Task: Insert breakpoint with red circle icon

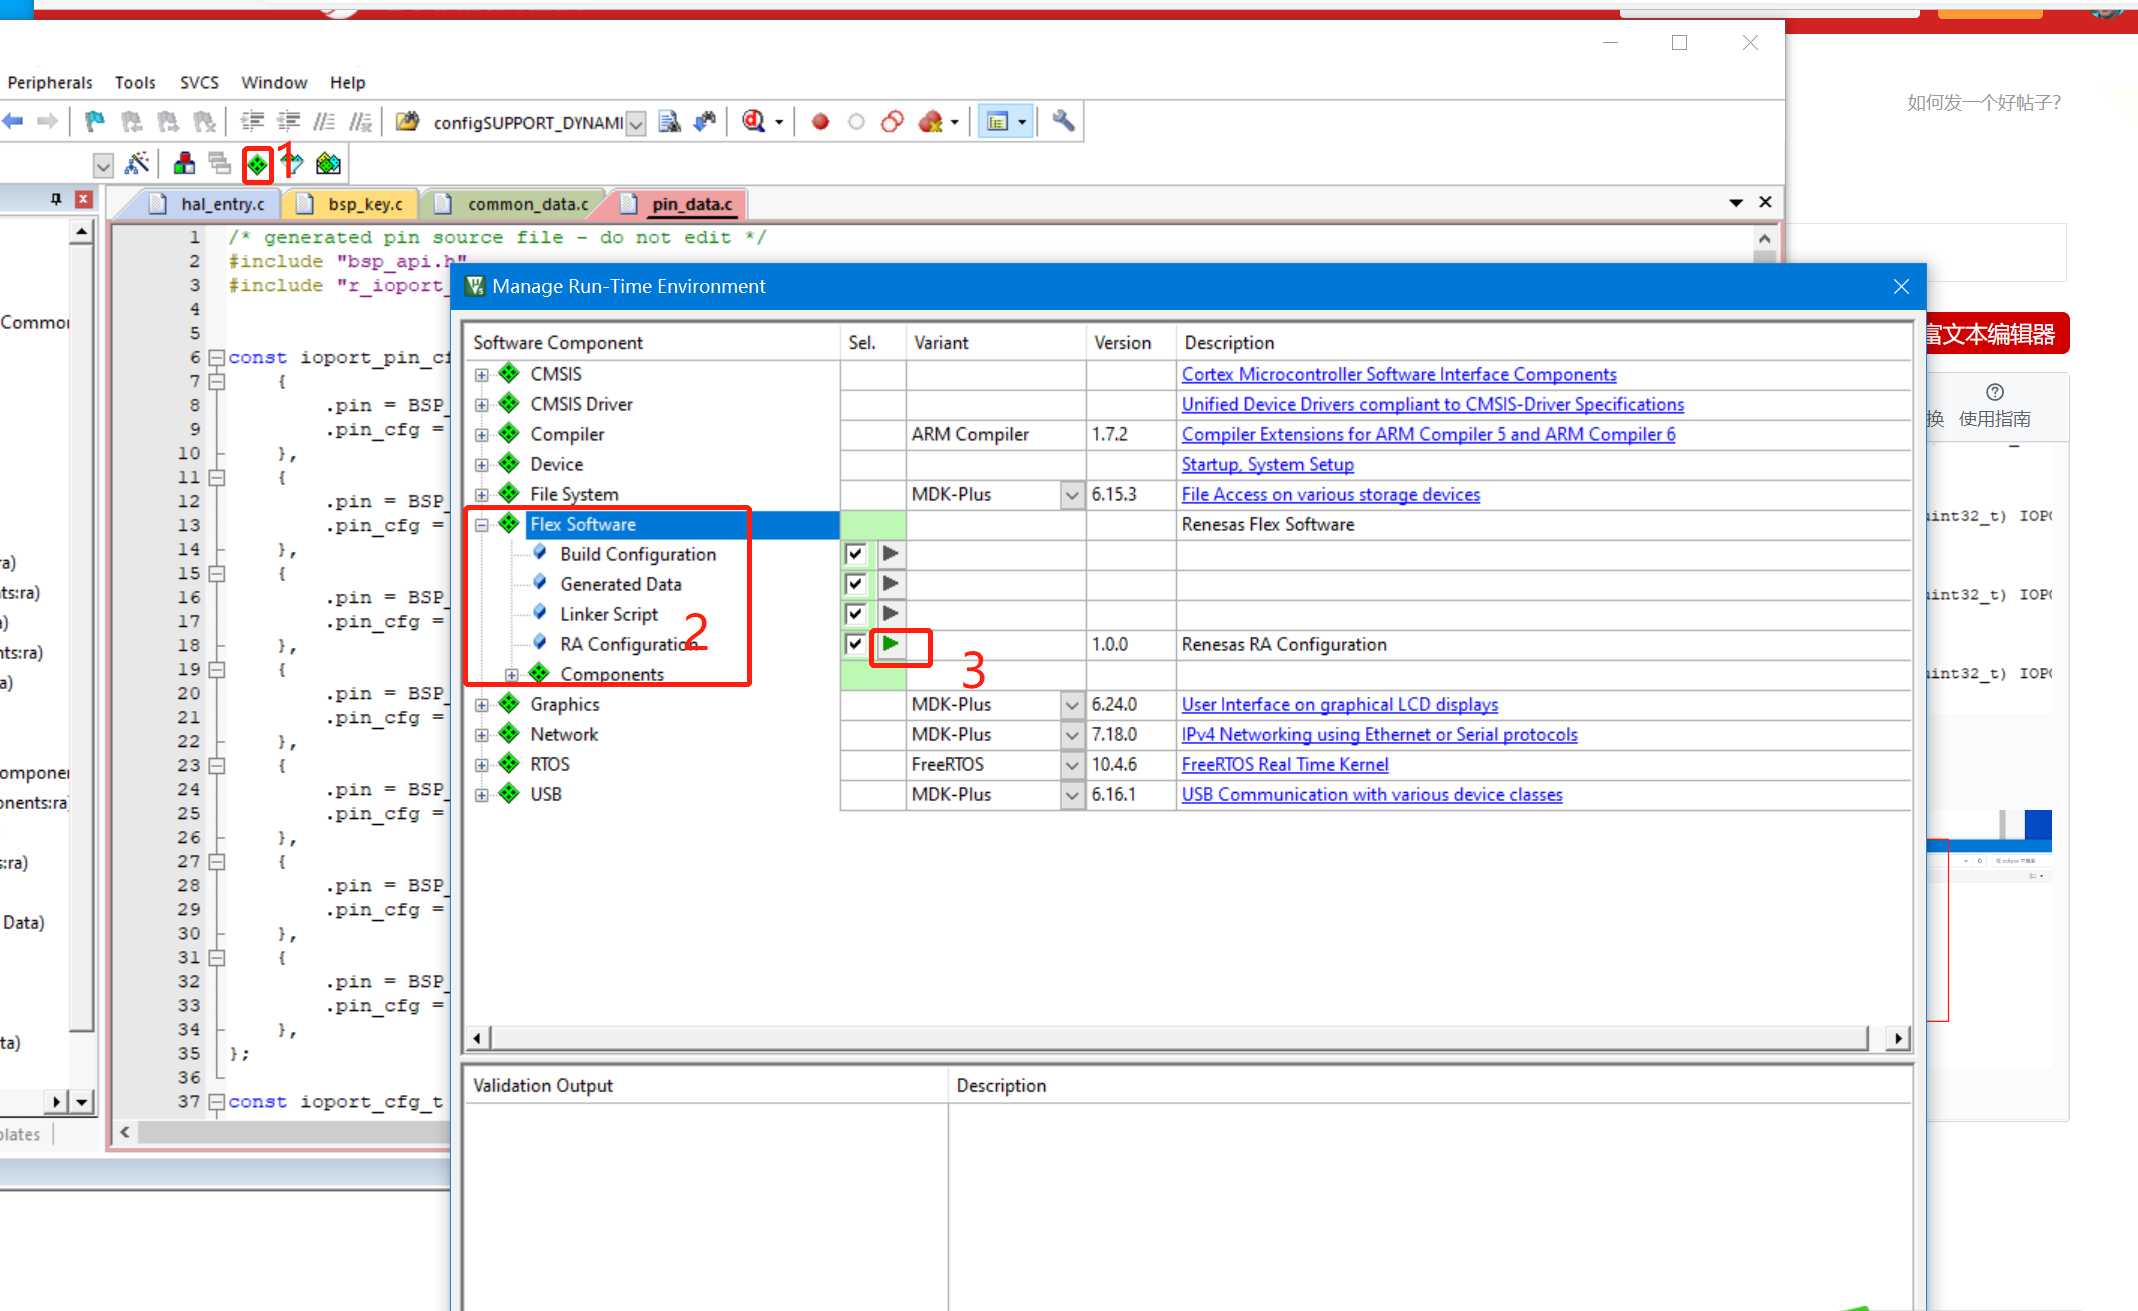Action: coord(820,122)
